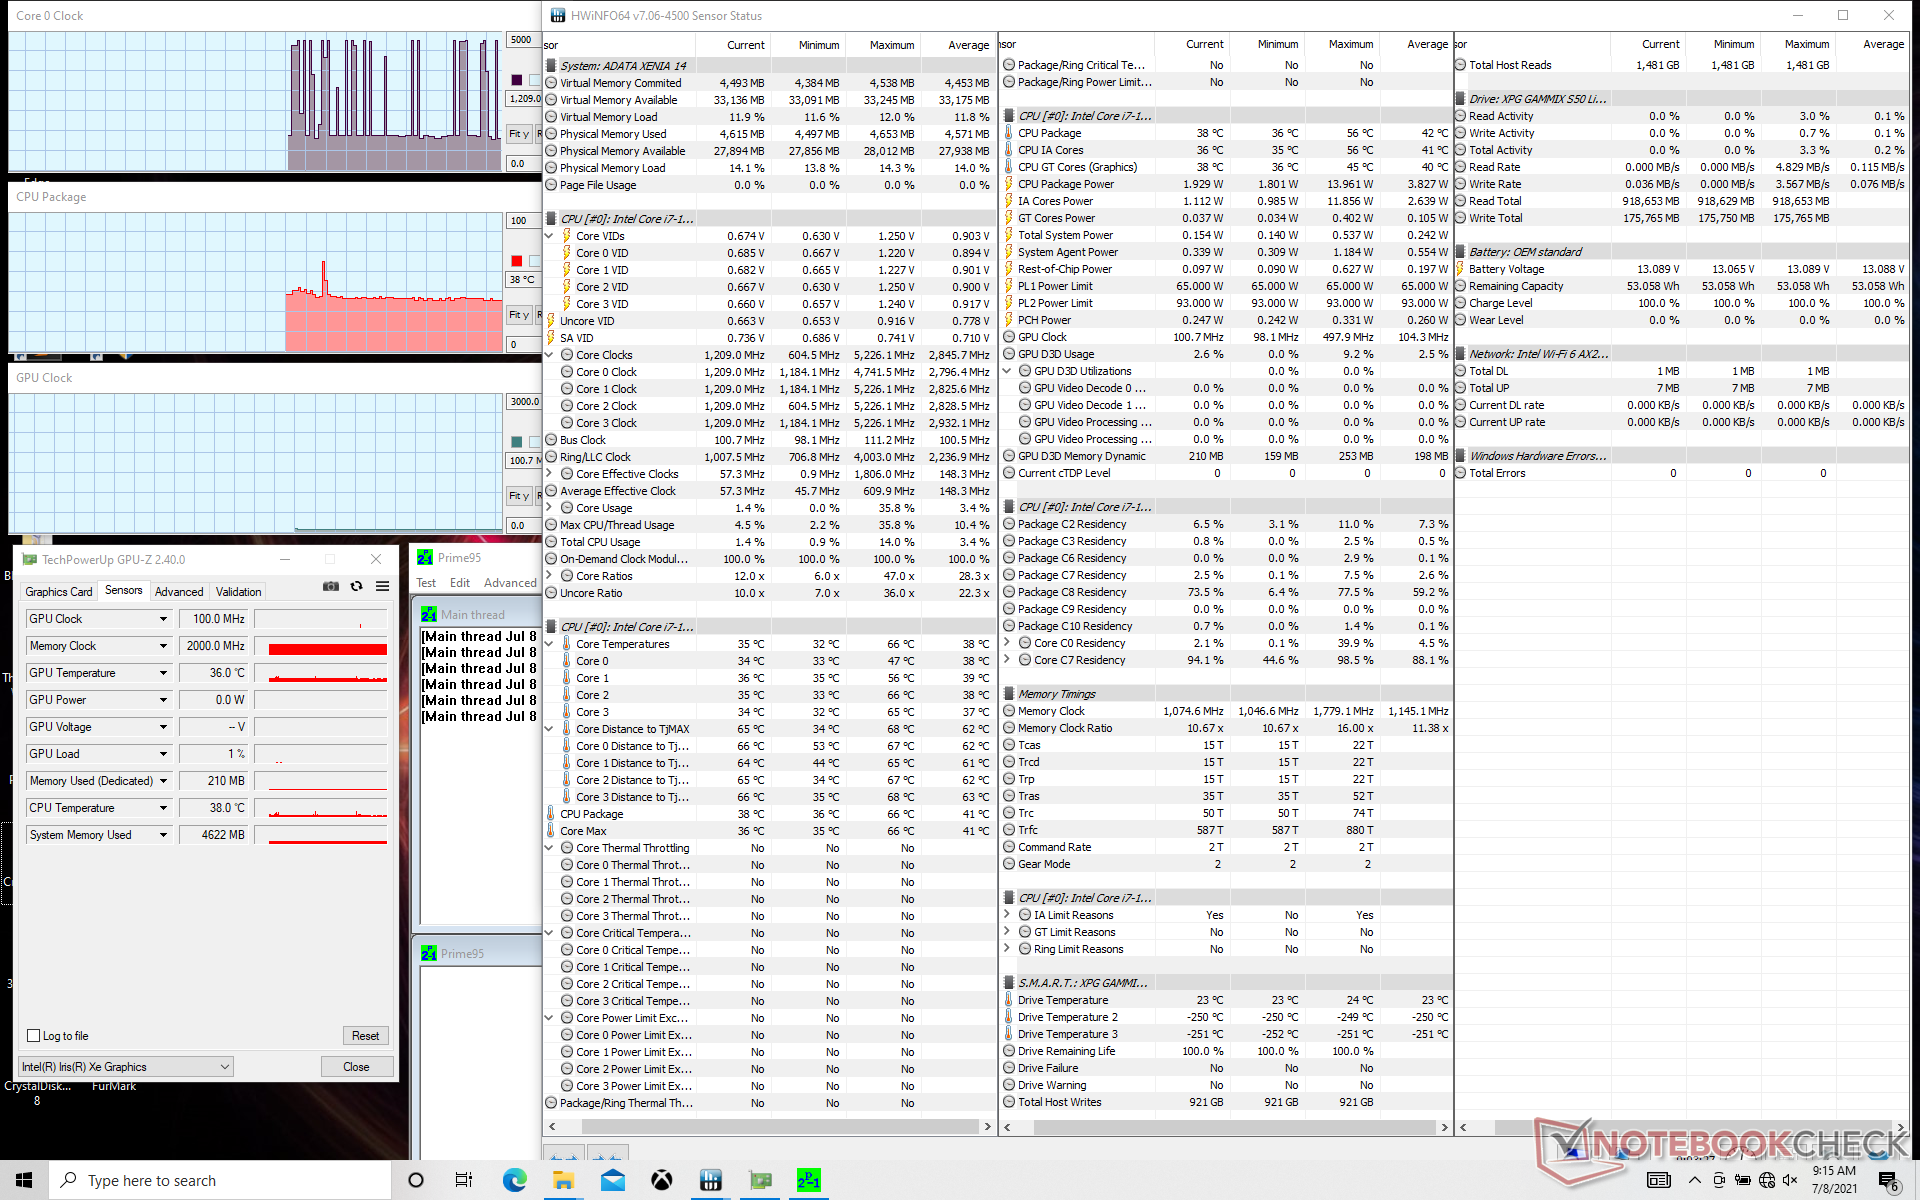Click the first HWiNFO panel horizontal scrollbar
The height and width of the screenshot is (1200, 1920).
(769, 1126)
